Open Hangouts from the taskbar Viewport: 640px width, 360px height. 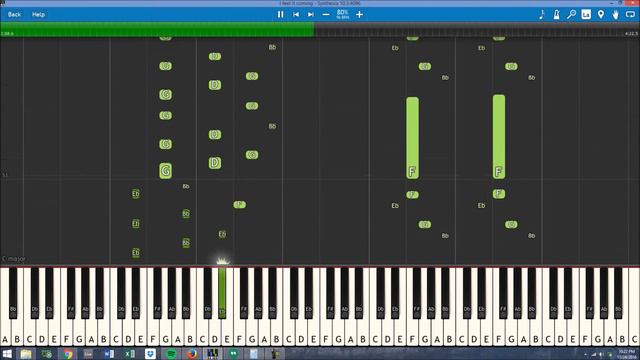pyautogui.click(x=233, y=354)
